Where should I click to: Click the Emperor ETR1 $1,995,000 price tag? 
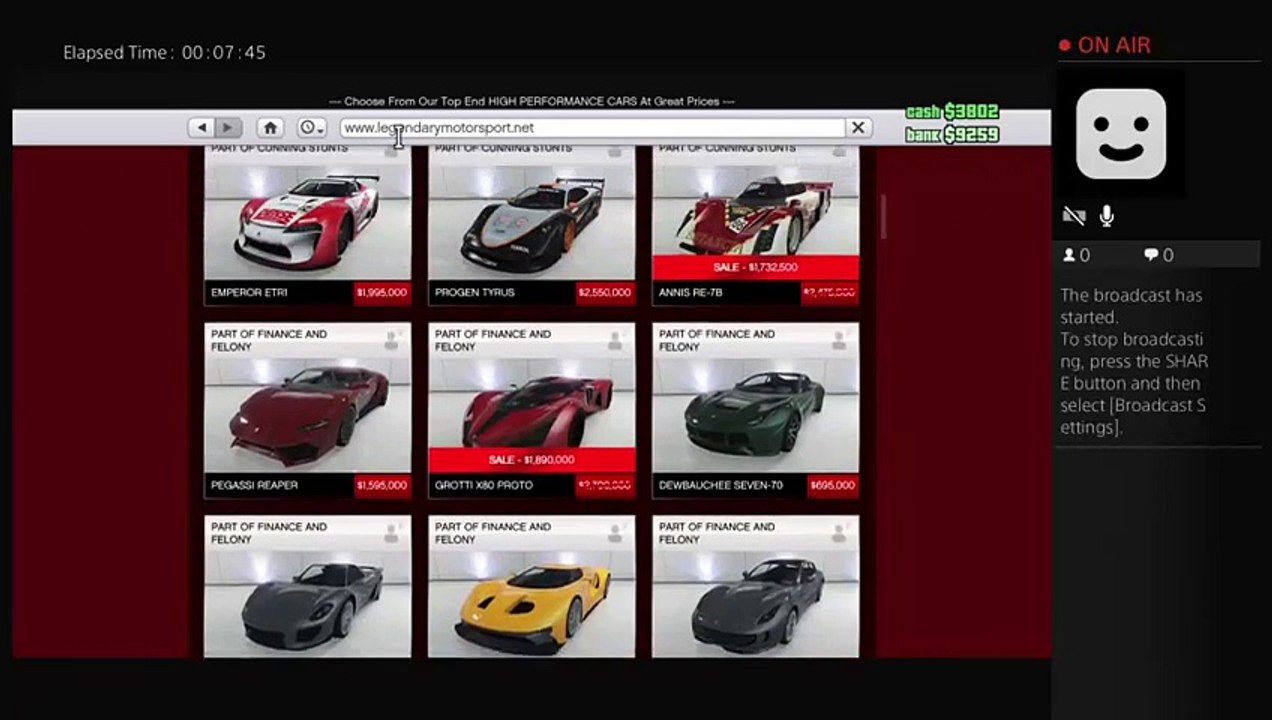pyautogui.click(x=382, y=293)
